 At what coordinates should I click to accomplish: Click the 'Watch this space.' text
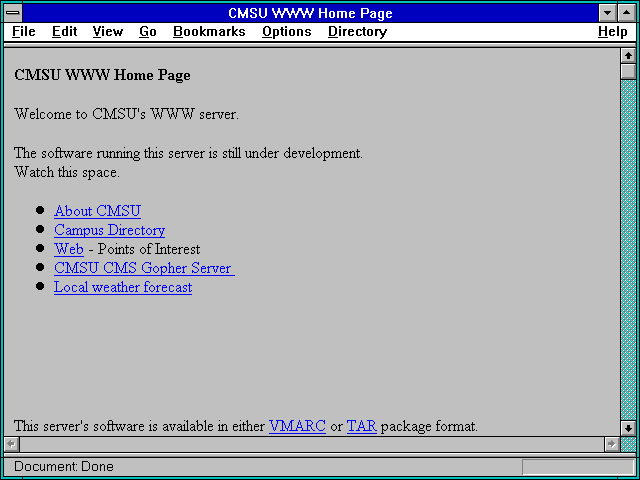pyautogui.click(x=67, y=172)
